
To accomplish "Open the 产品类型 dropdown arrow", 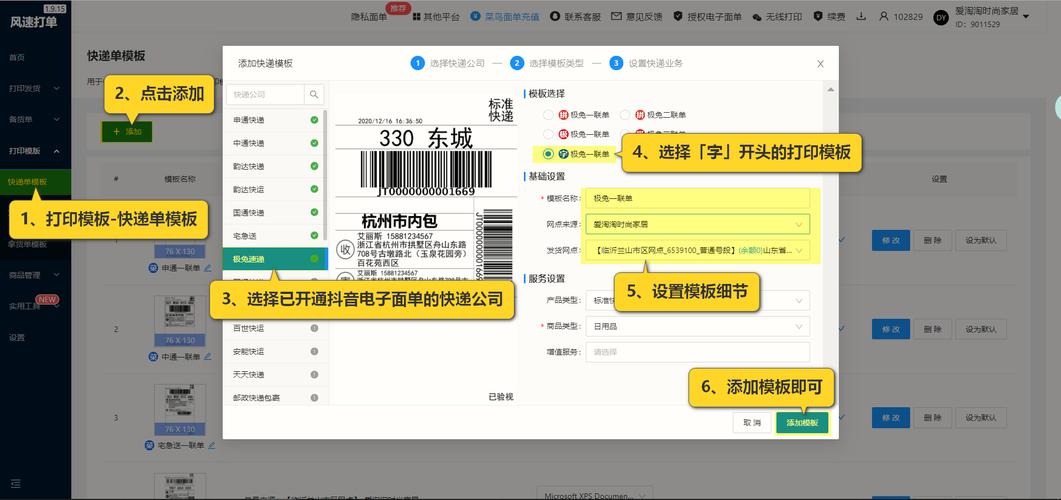I will [x=799, y=300].
